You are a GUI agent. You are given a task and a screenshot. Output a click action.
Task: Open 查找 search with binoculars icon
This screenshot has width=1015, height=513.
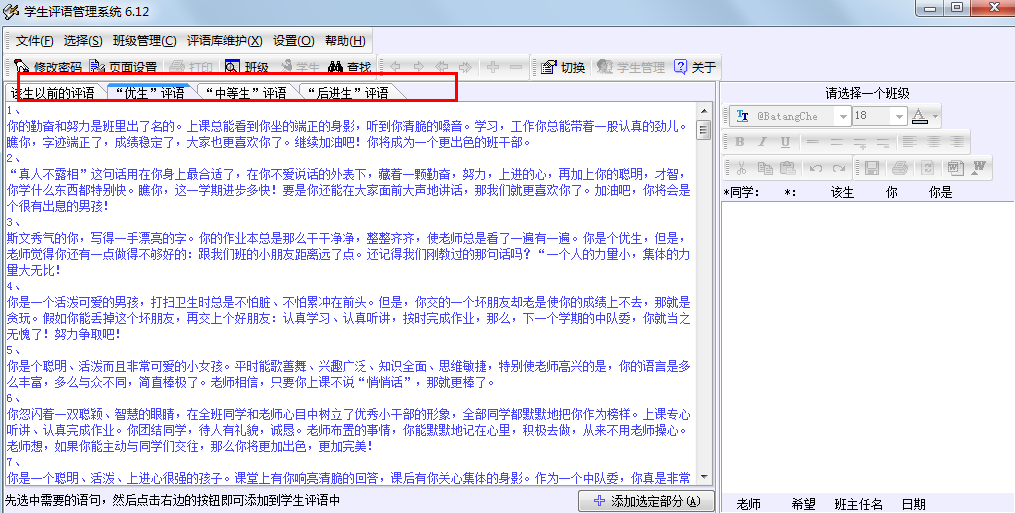click(x=350, y=67)
